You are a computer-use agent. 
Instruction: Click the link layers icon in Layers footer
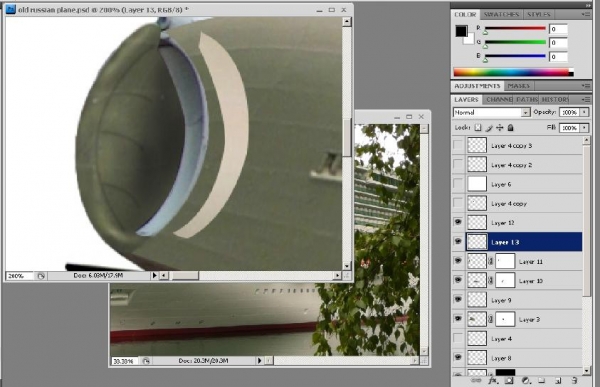coord(476,380)
